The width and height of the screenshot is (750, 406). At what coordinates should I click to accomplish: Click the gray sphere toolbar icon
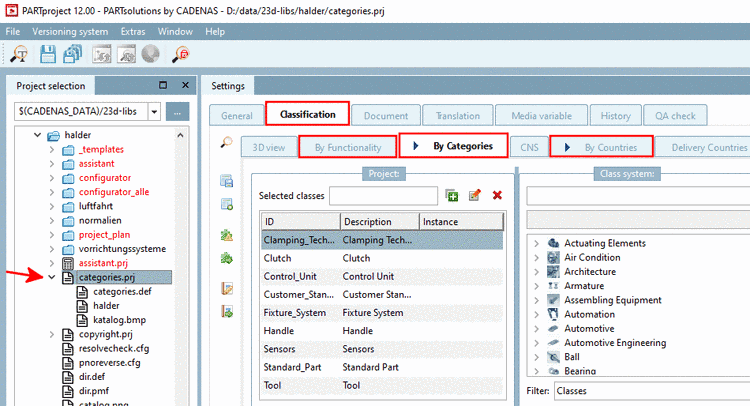point(150,54)
